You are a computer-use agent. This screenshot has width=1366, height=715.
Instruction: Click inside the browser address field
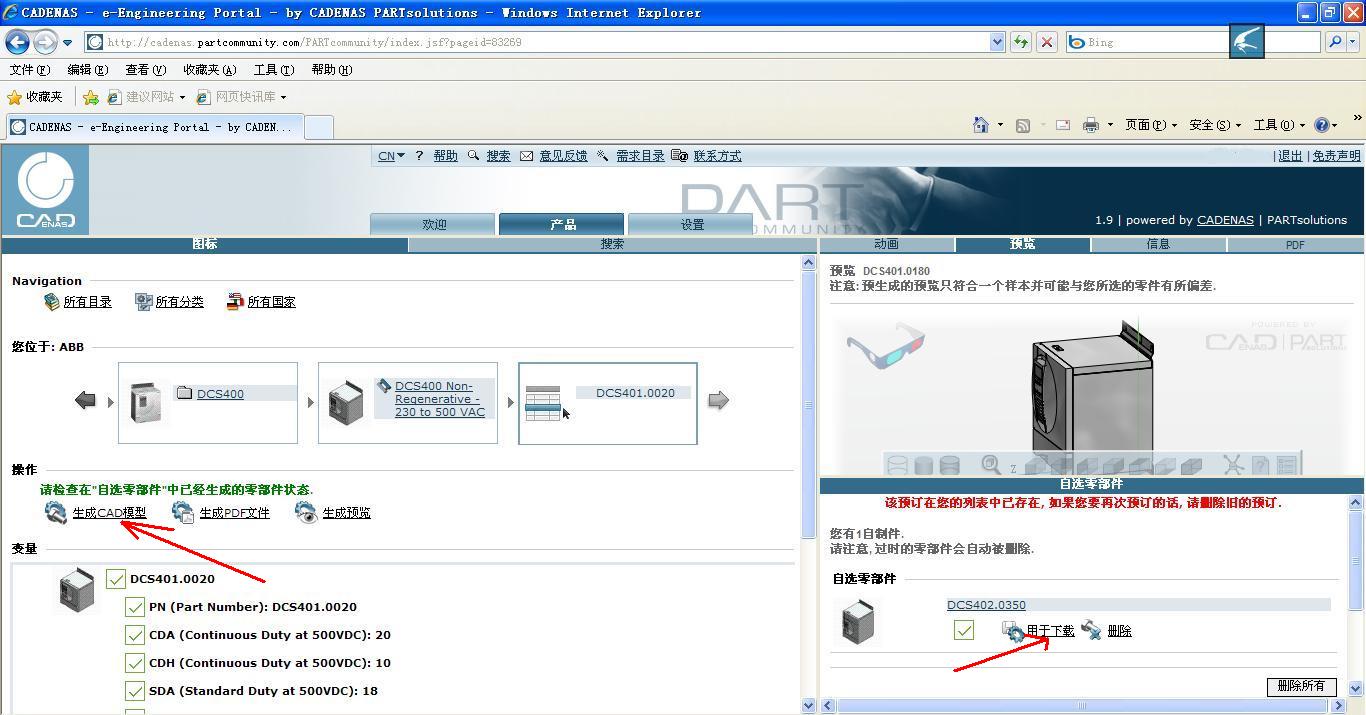(x=500, y=42)
